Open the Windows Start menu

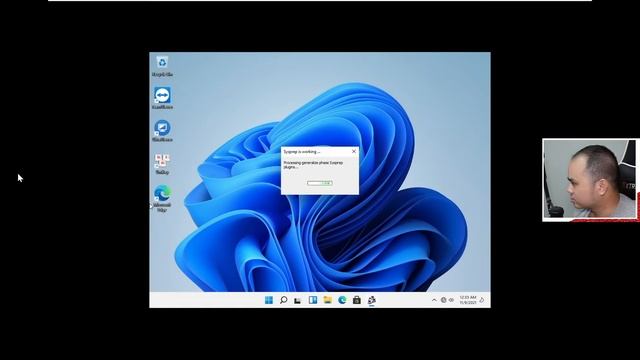coord(269,300)
